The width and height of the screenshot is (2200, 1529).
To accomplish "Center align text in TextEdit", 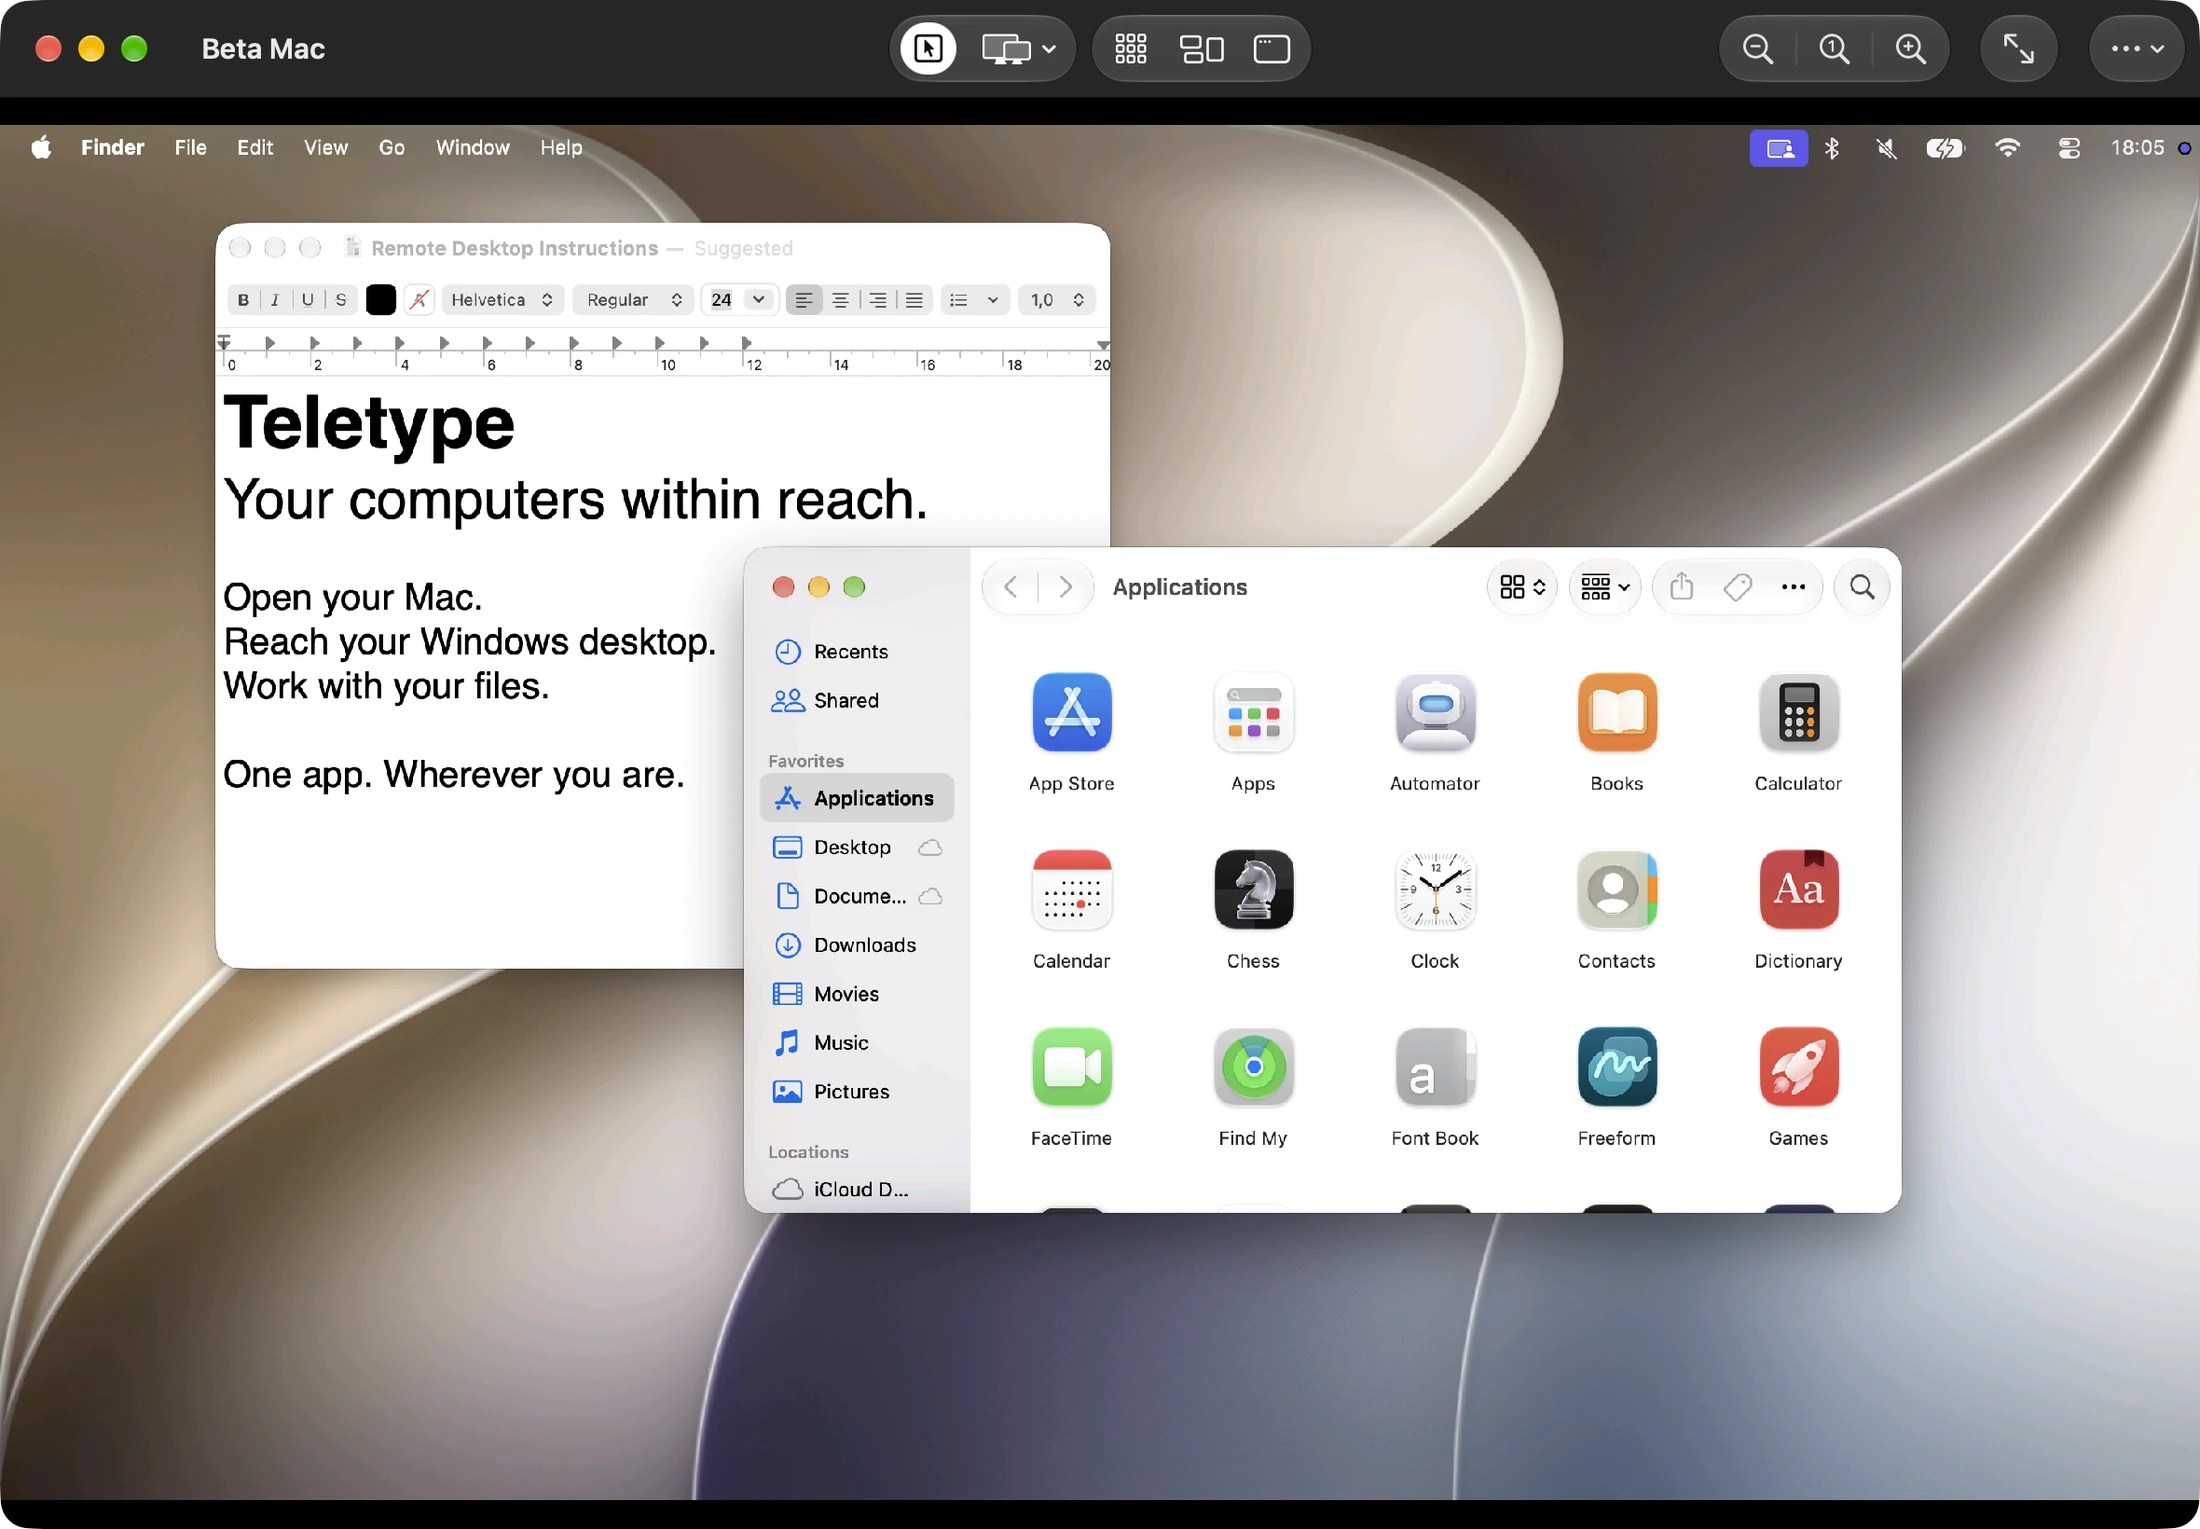I will 841,300.
